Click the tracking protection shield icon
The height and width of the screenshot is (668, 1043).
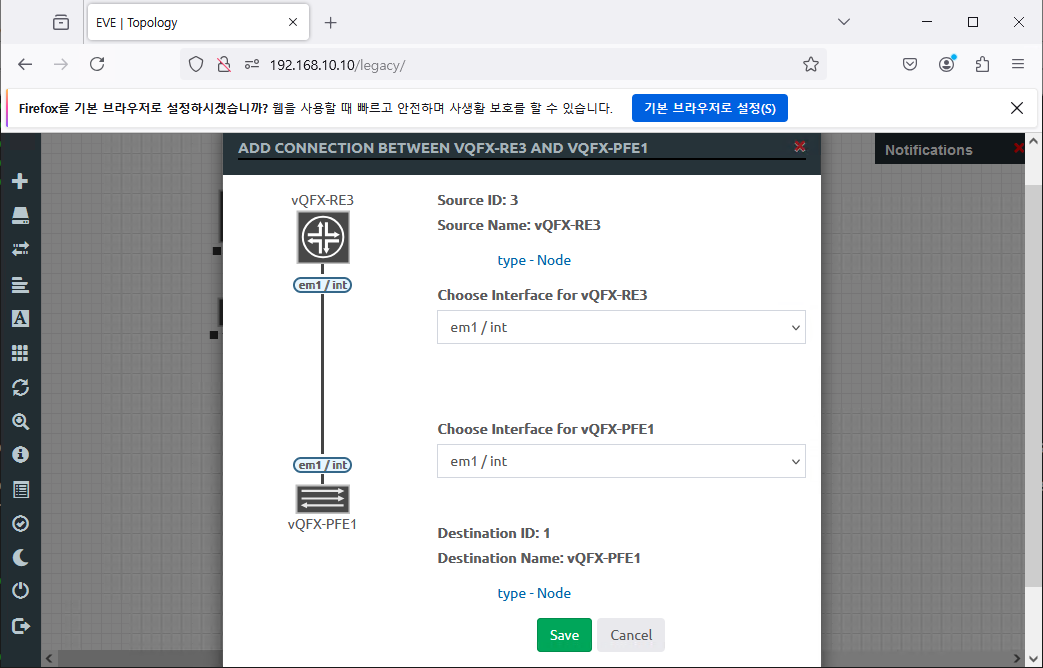click(196, 65)
